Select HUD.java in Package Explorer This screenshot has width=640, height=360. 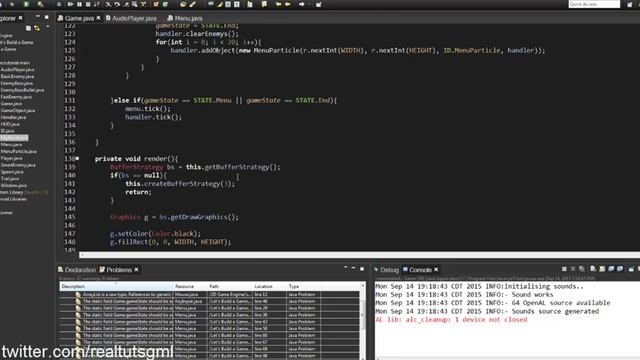click(x=10, y=124)
